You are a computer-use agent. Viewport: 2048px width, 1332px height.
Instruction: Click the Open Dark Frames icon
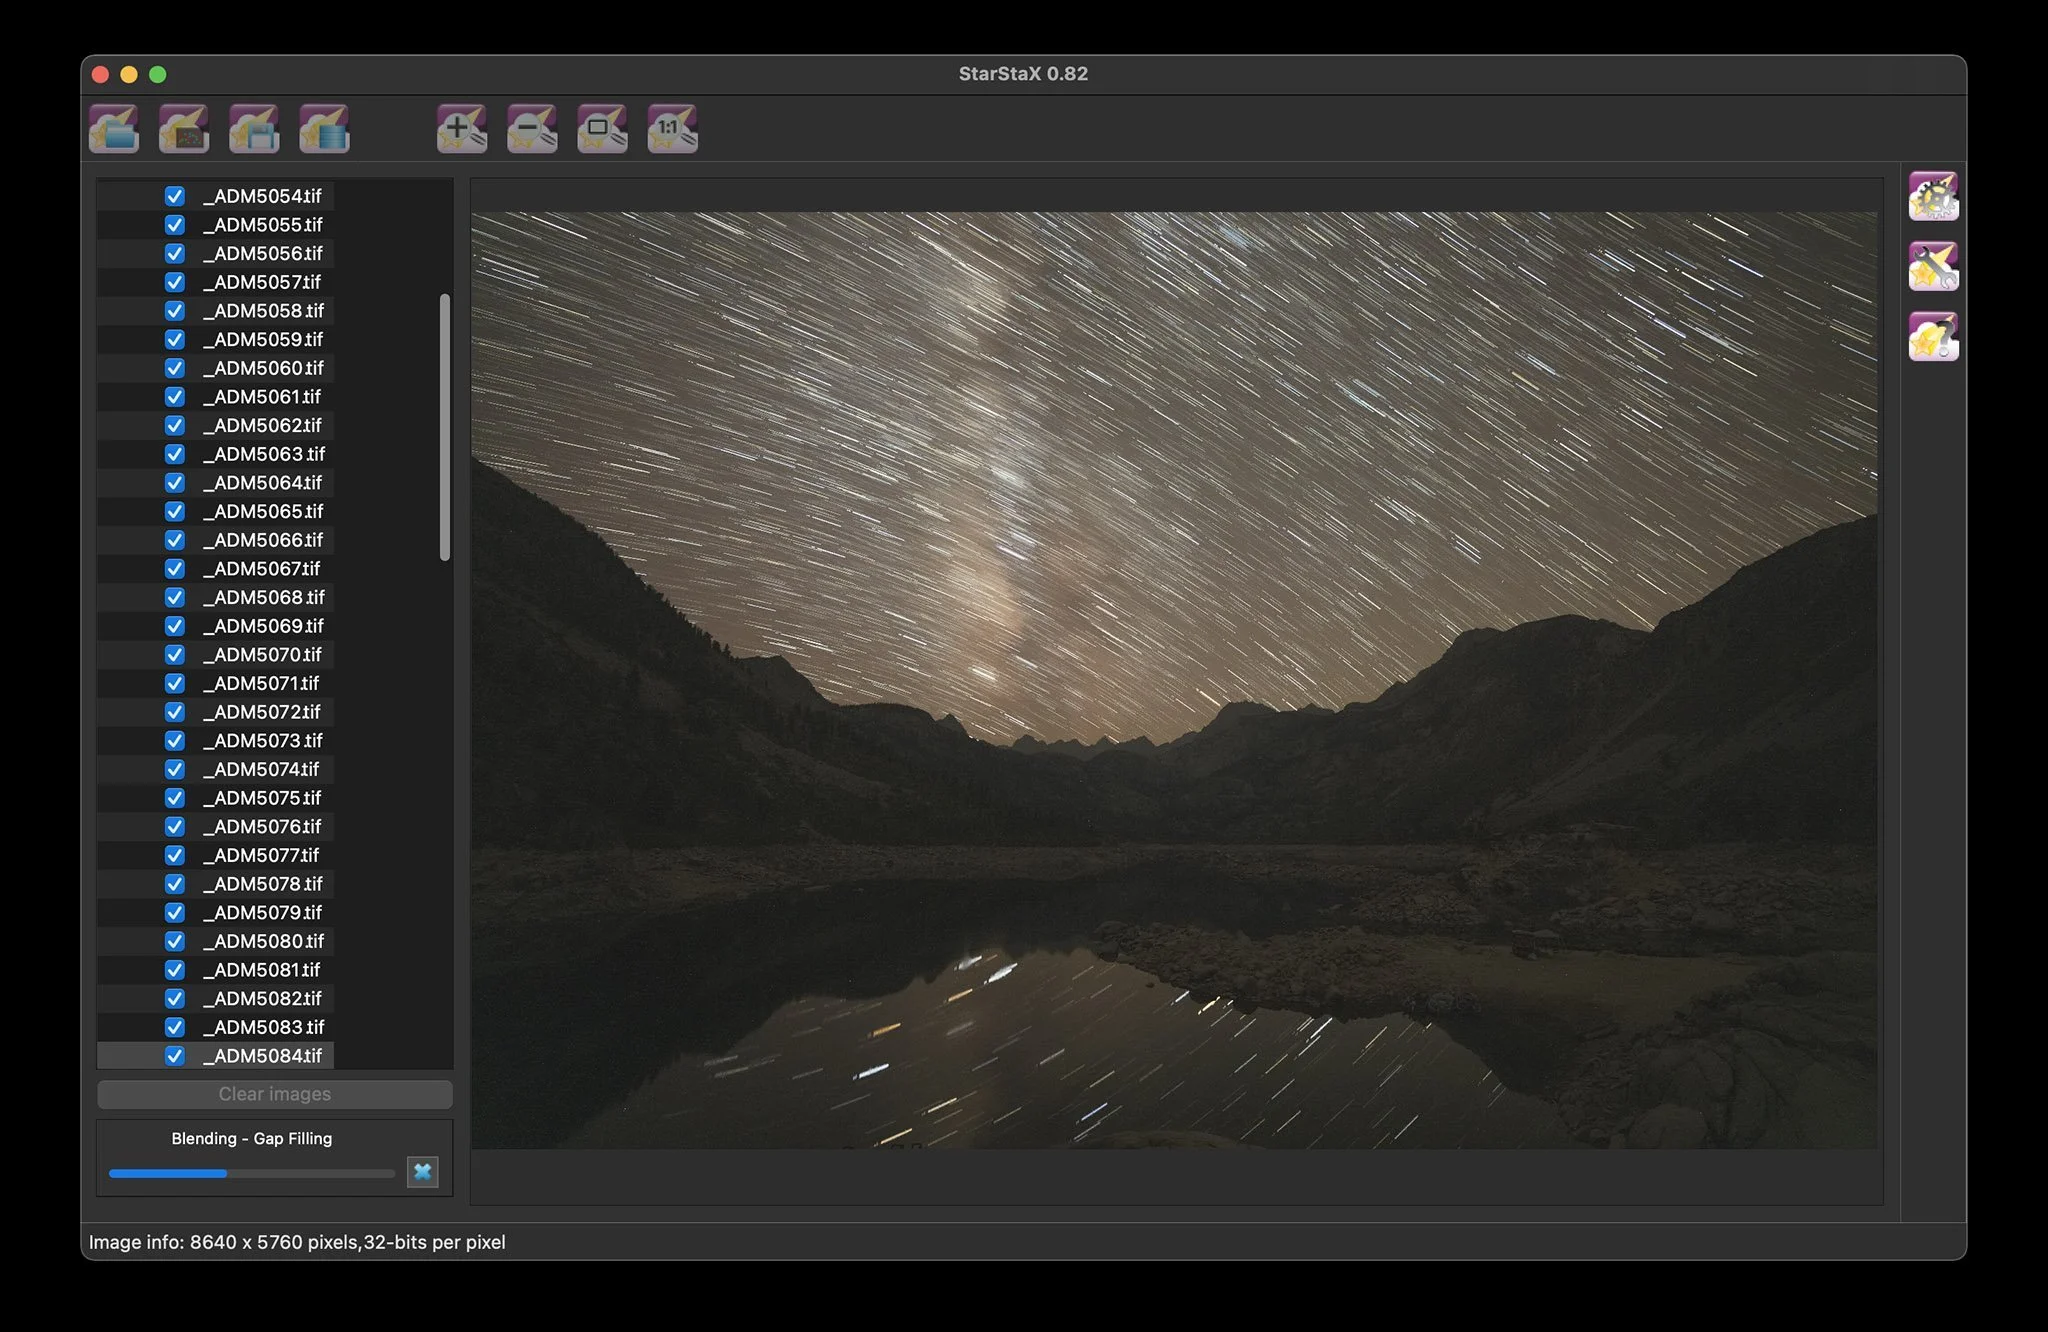tap(184, 129)
